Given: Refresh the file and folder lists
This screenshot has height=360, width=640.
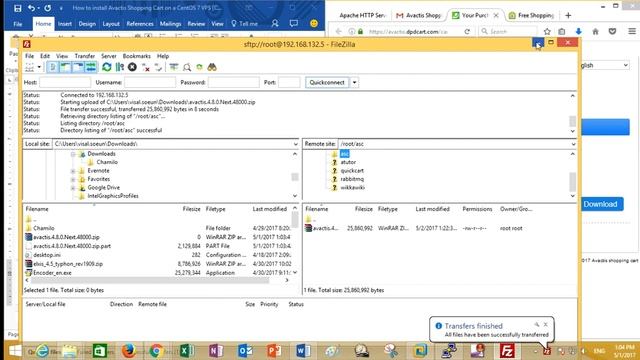Looking at the screenshot, I should pyautogui.click(x=107, y=67).
